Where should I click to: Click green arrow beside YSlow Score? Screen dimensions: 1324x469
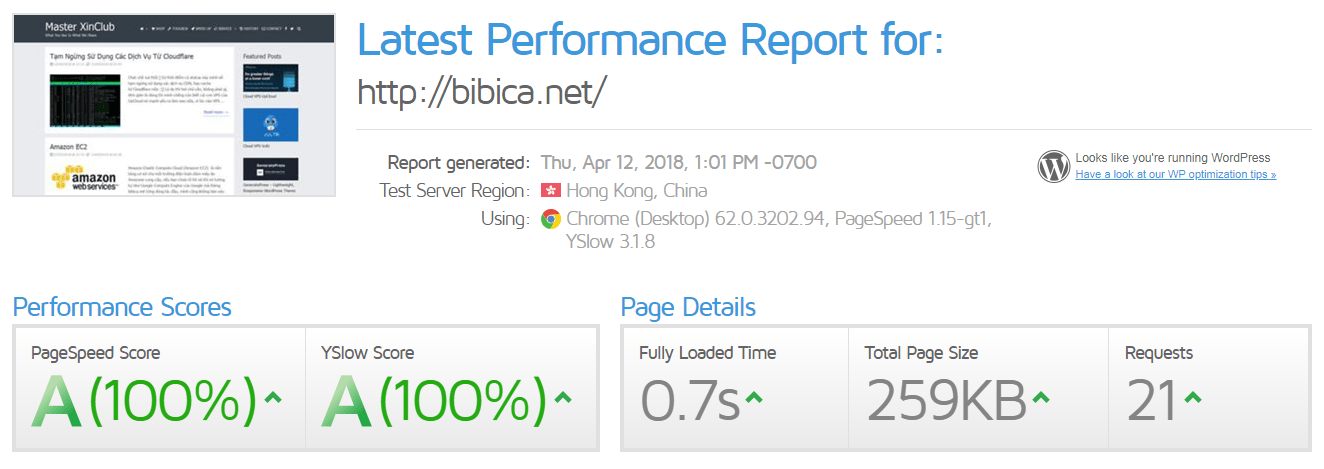pos(563,398)
